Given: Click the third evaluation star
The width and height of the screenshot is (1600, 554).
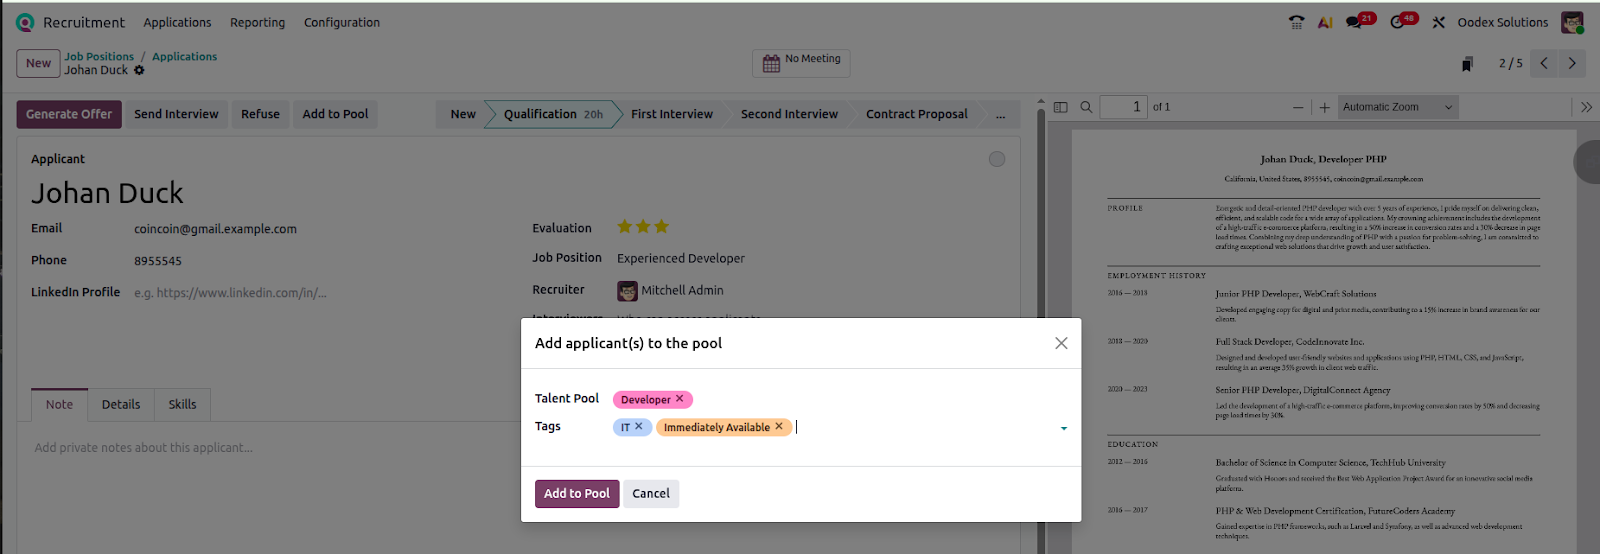Looking at the screenshot, I should point(662,227).
